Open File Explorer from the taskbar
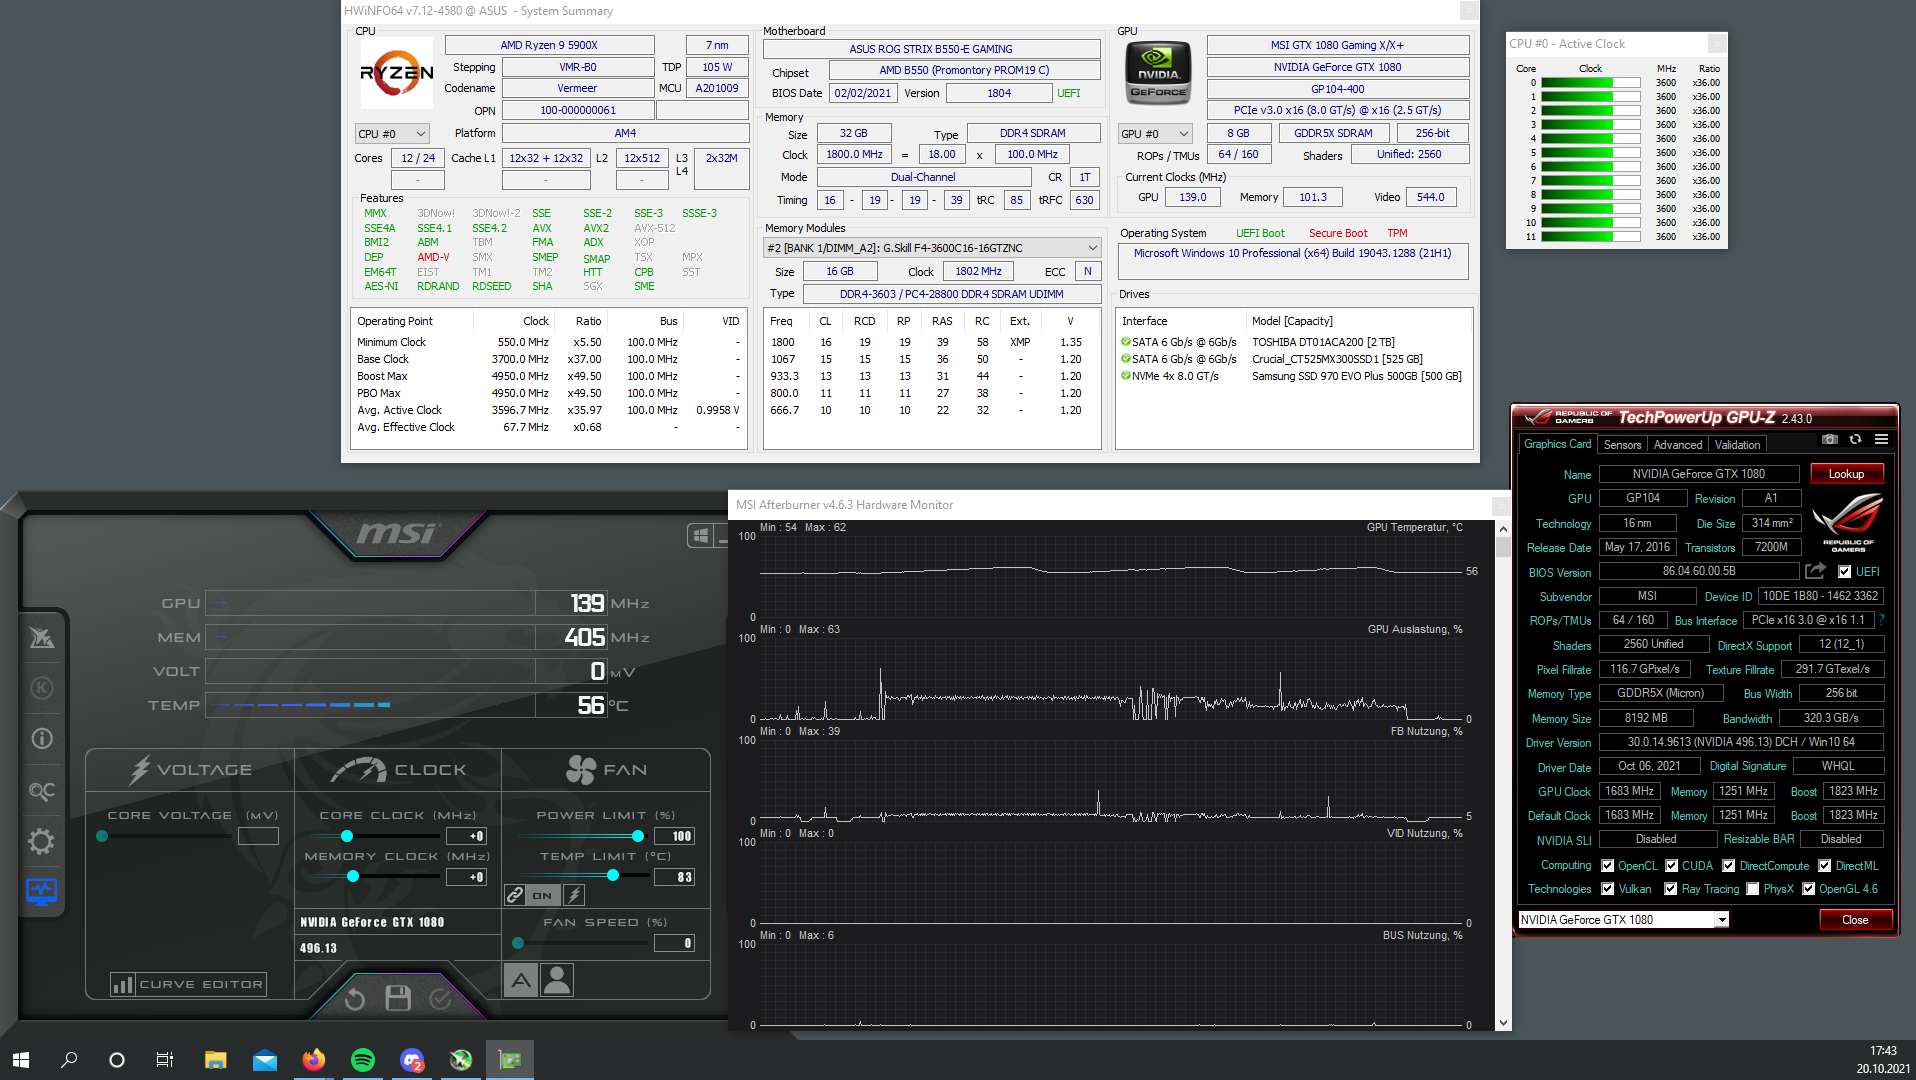The height and width of the screenshot is (1080, 1916). point(216,1060)
